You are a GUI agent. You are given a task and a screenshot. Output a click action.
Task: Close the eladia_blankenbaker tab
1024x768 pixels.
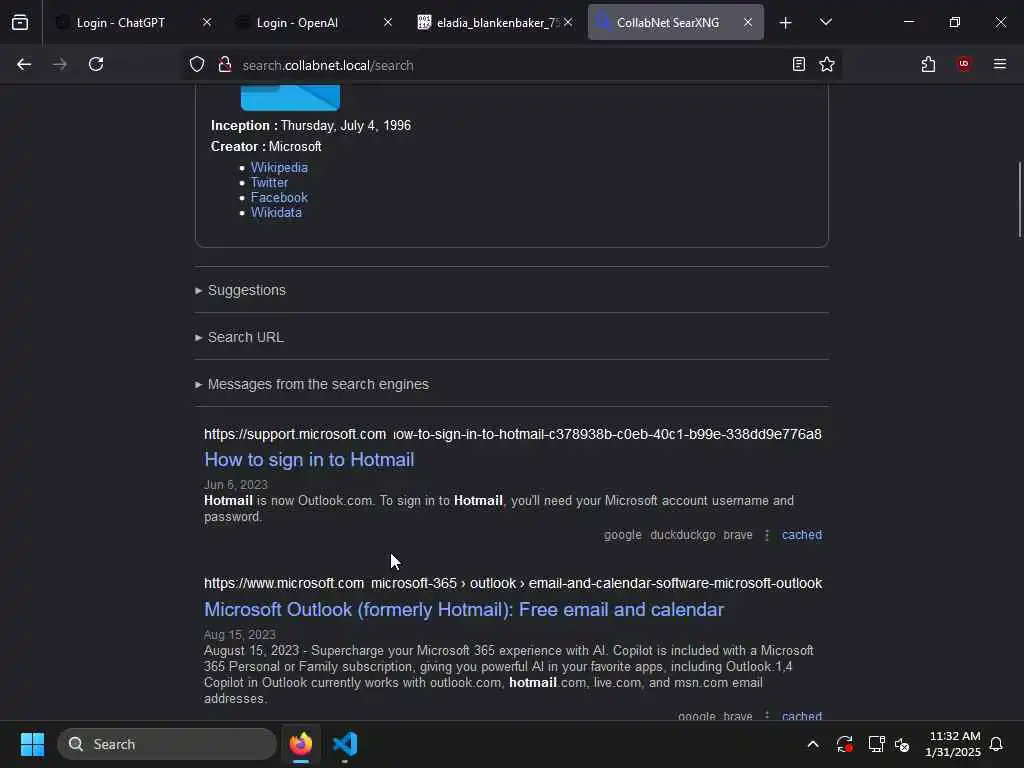point(568,22)
